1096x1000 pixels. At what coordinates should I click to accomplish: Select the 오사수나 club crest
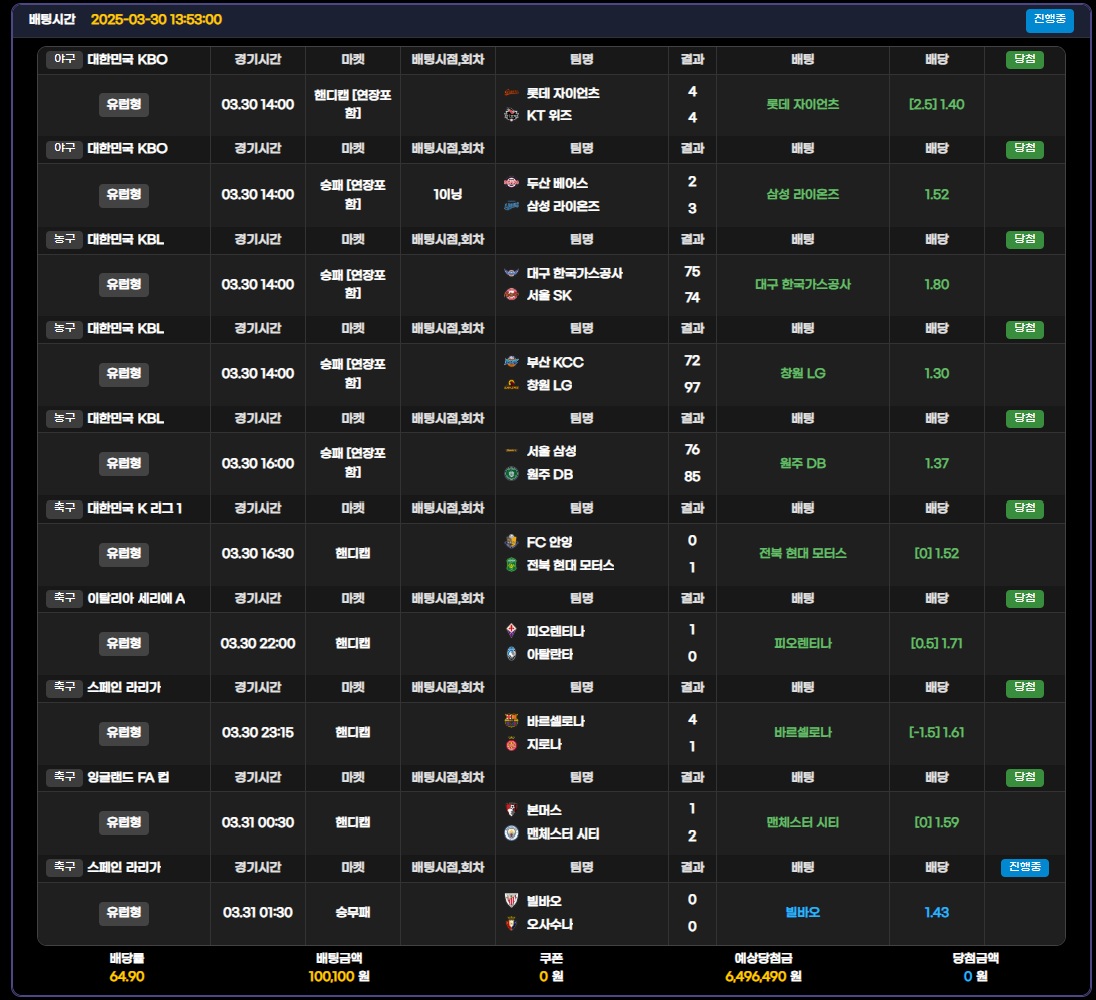pyautogui.click(x=512, y=924)
